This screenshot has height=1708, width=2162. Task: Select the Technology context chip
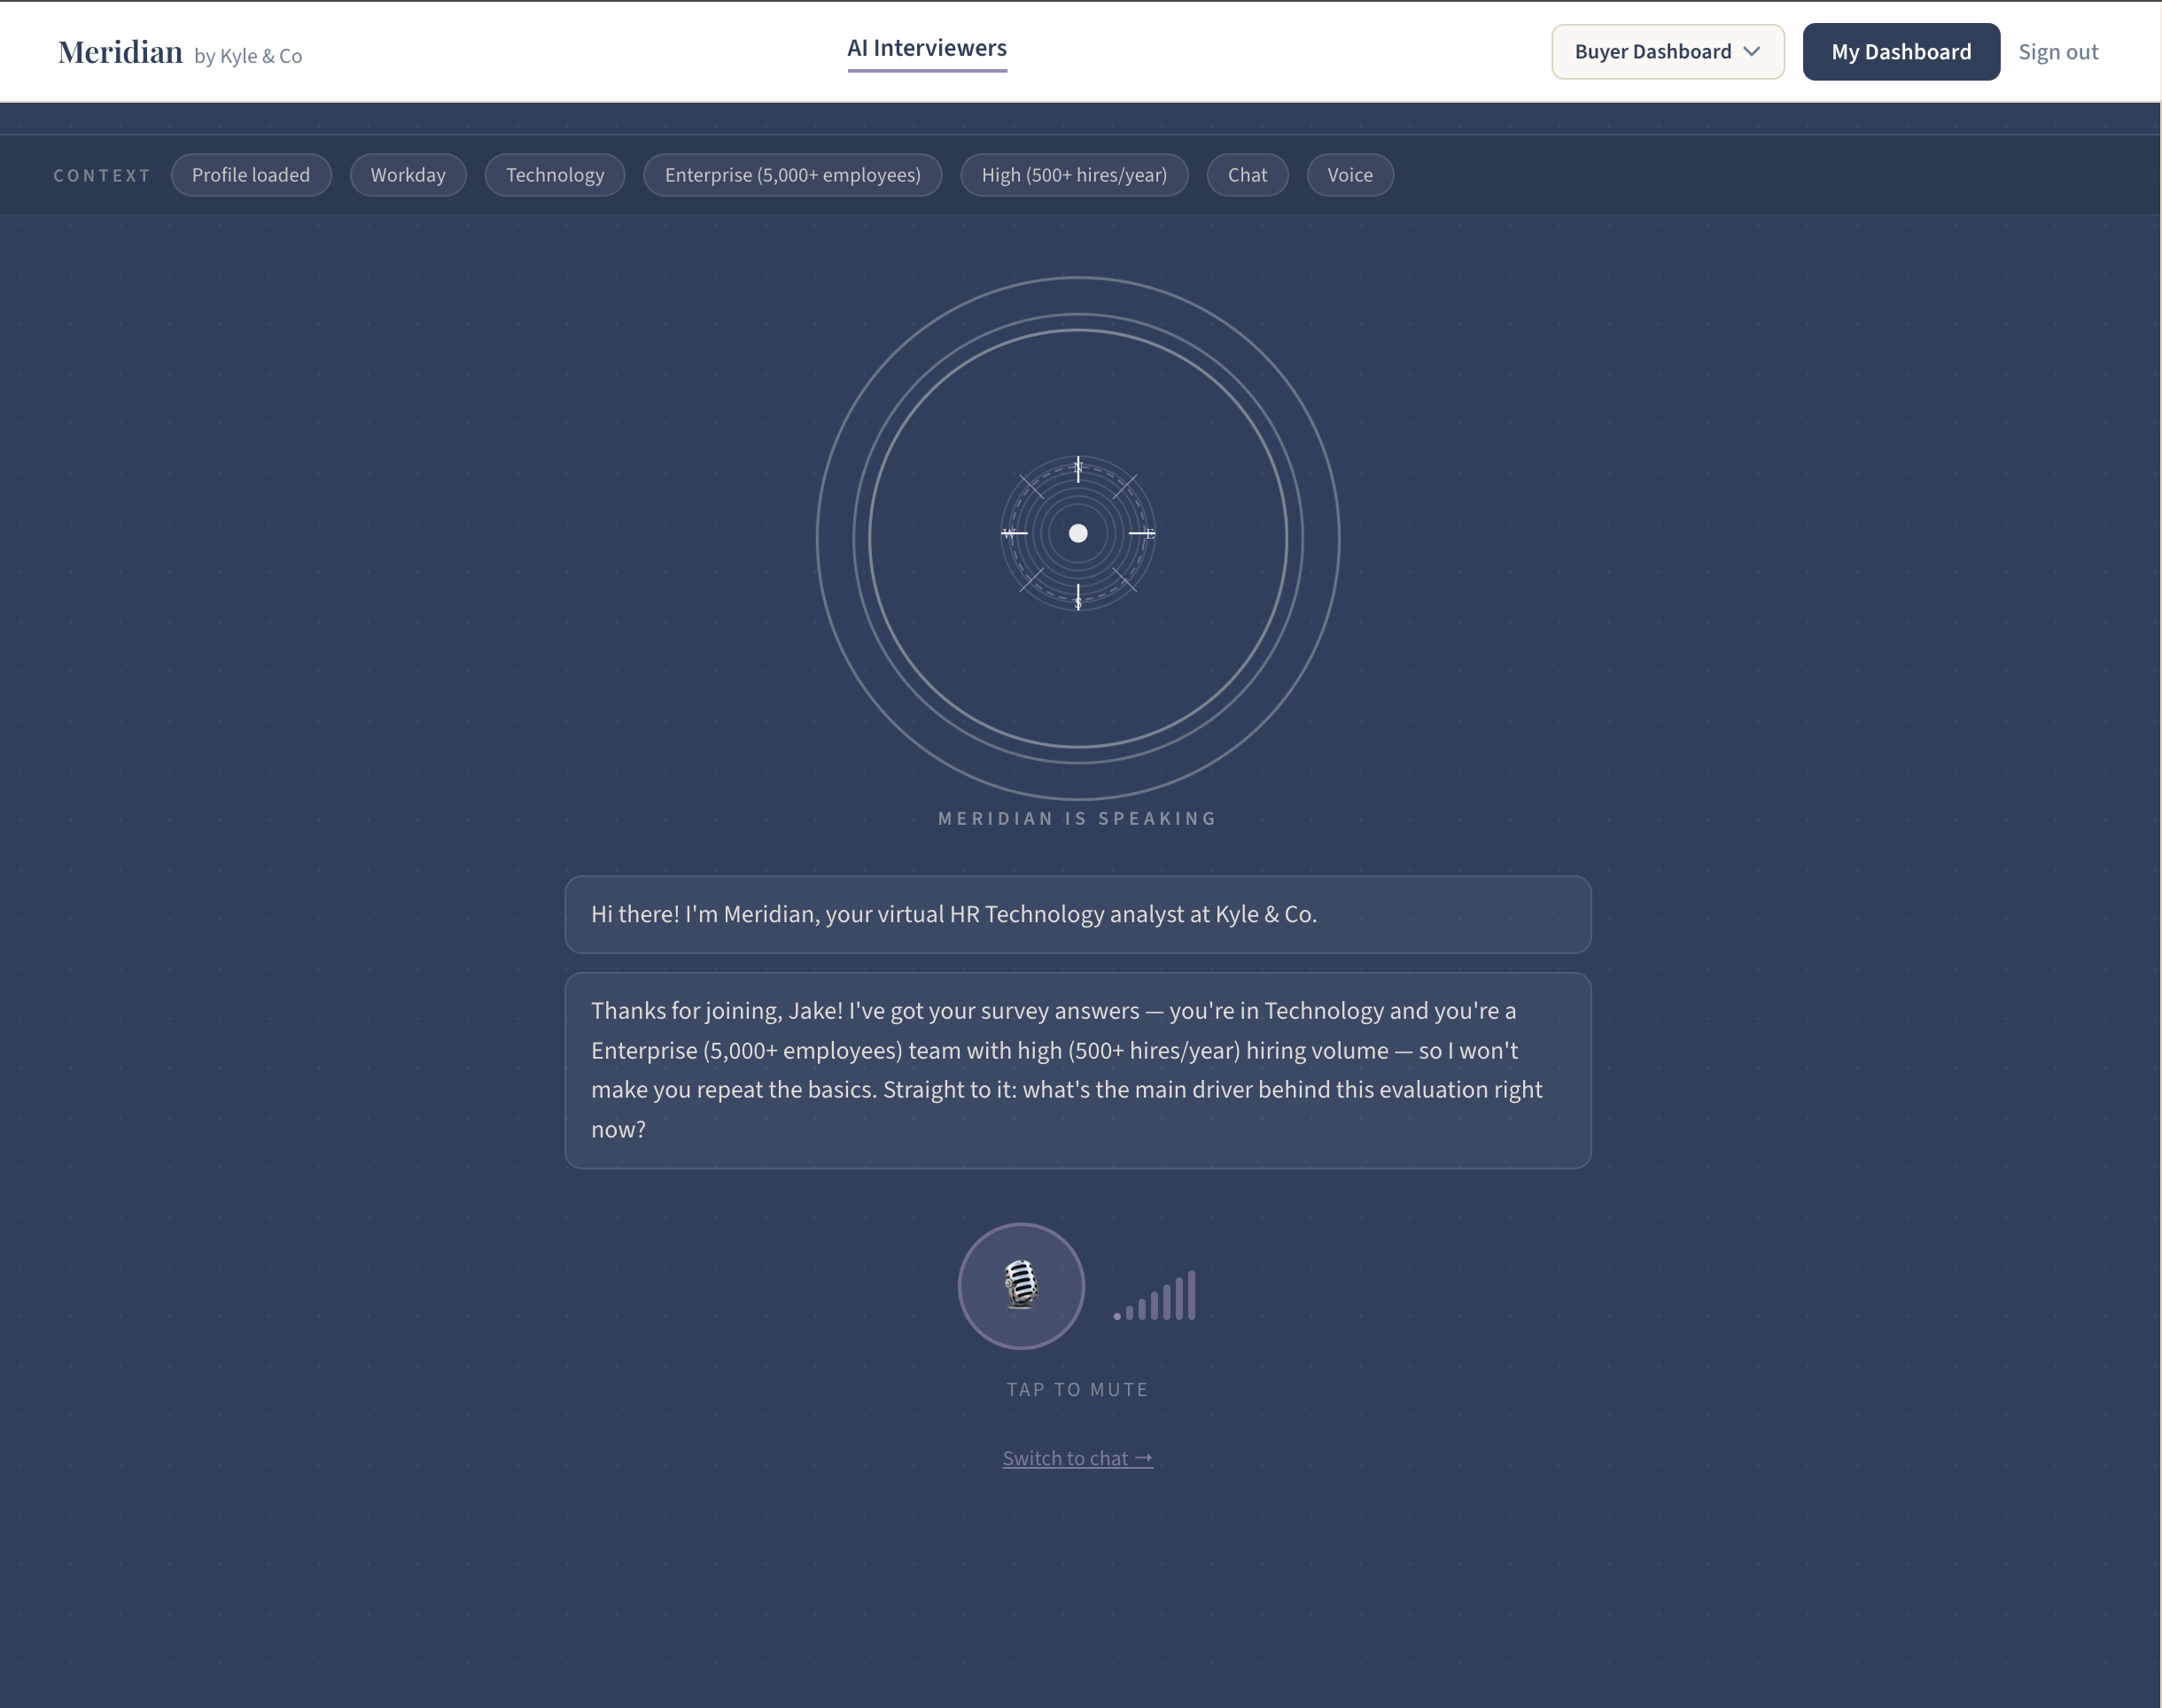tap(555, 175)
